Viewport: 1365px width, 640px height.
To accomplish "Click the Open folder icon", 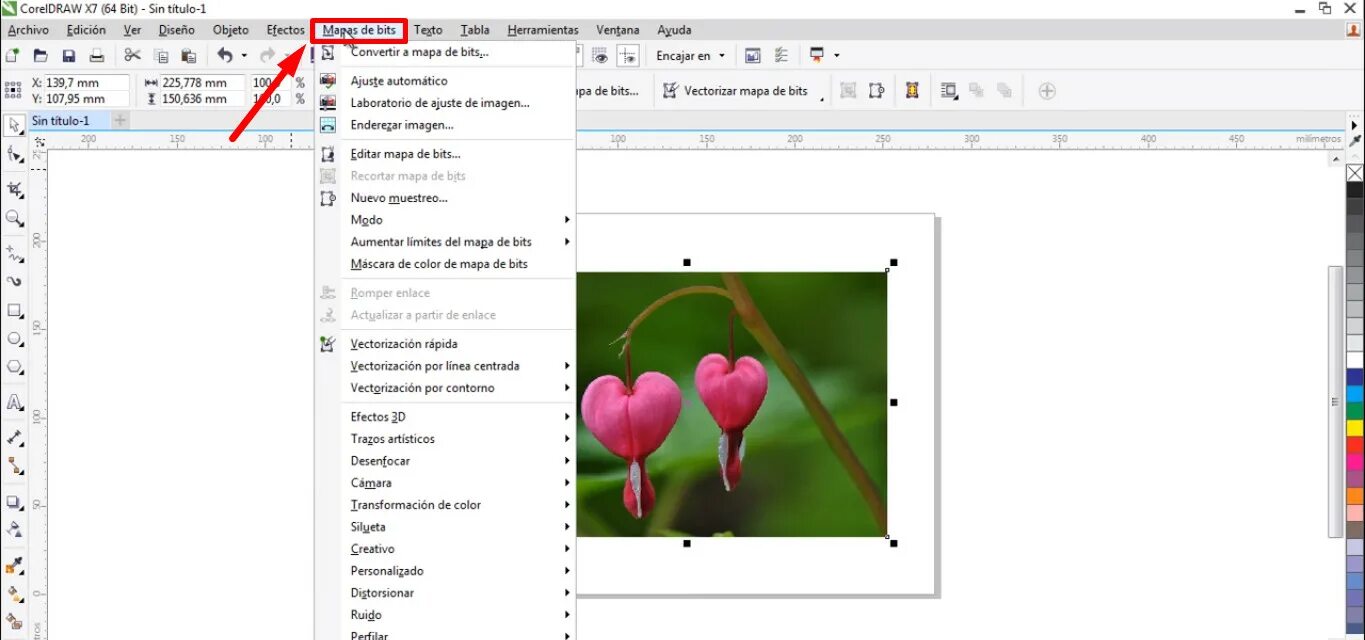I will click(41, 56).
